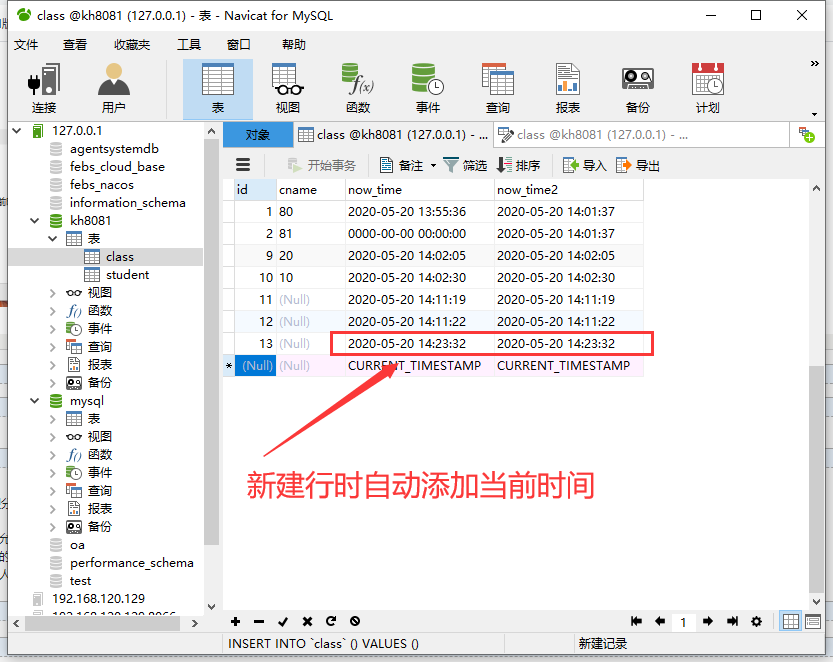Click the 连接 (Connection) toolbar icon
The height and width of the screenshot is (662, 833).
click(x=44, y=89)
